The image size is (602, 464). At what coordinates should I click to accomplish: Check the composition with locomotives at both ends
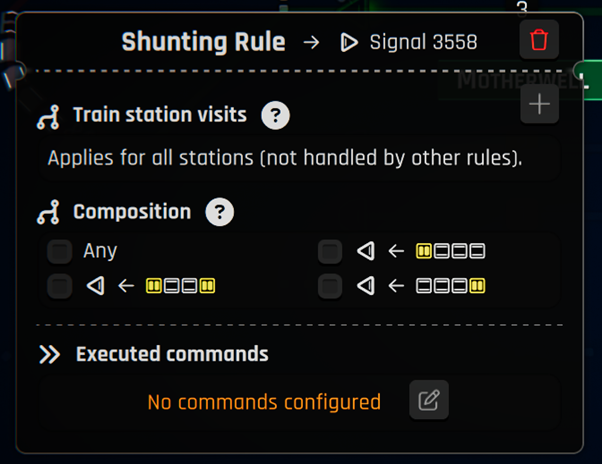click(x=60, y=286)
